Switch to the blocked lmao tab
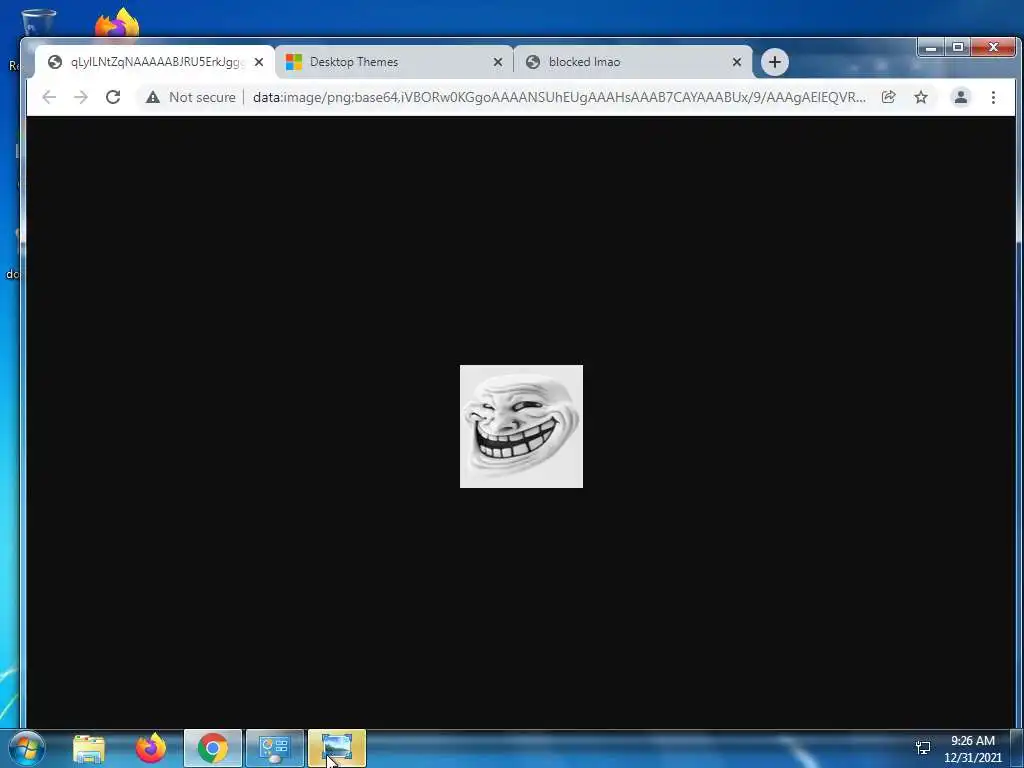The image size is (1024, 768). pyautogui.click(x=633, y=62)
